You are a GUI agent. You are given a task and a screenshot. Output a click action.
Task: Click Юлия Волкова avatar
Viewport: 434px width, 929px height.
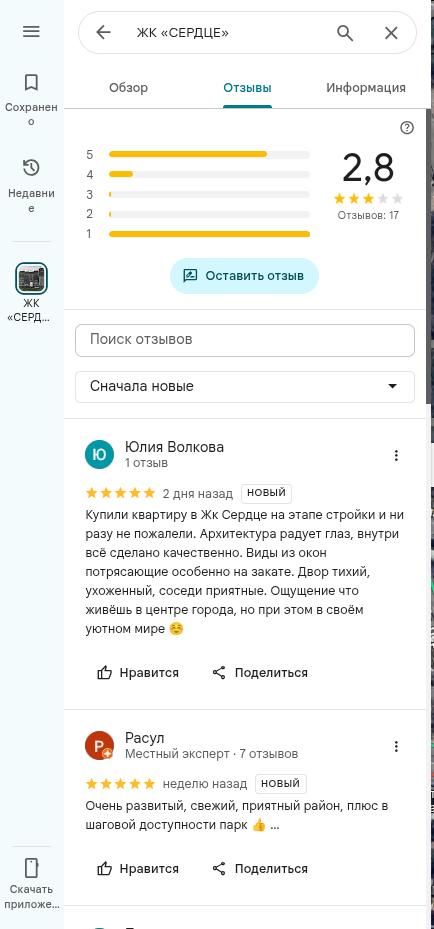pyautogui.click(x=99, y=454)
